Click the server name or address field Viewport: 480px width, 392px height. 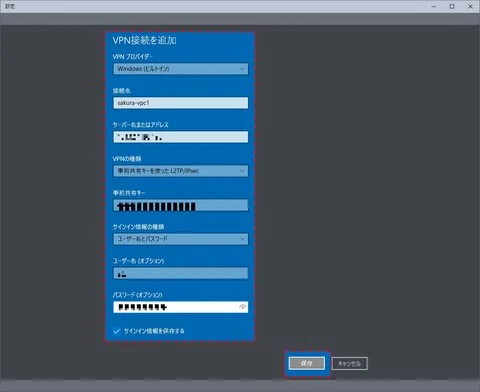coord(180,137)
